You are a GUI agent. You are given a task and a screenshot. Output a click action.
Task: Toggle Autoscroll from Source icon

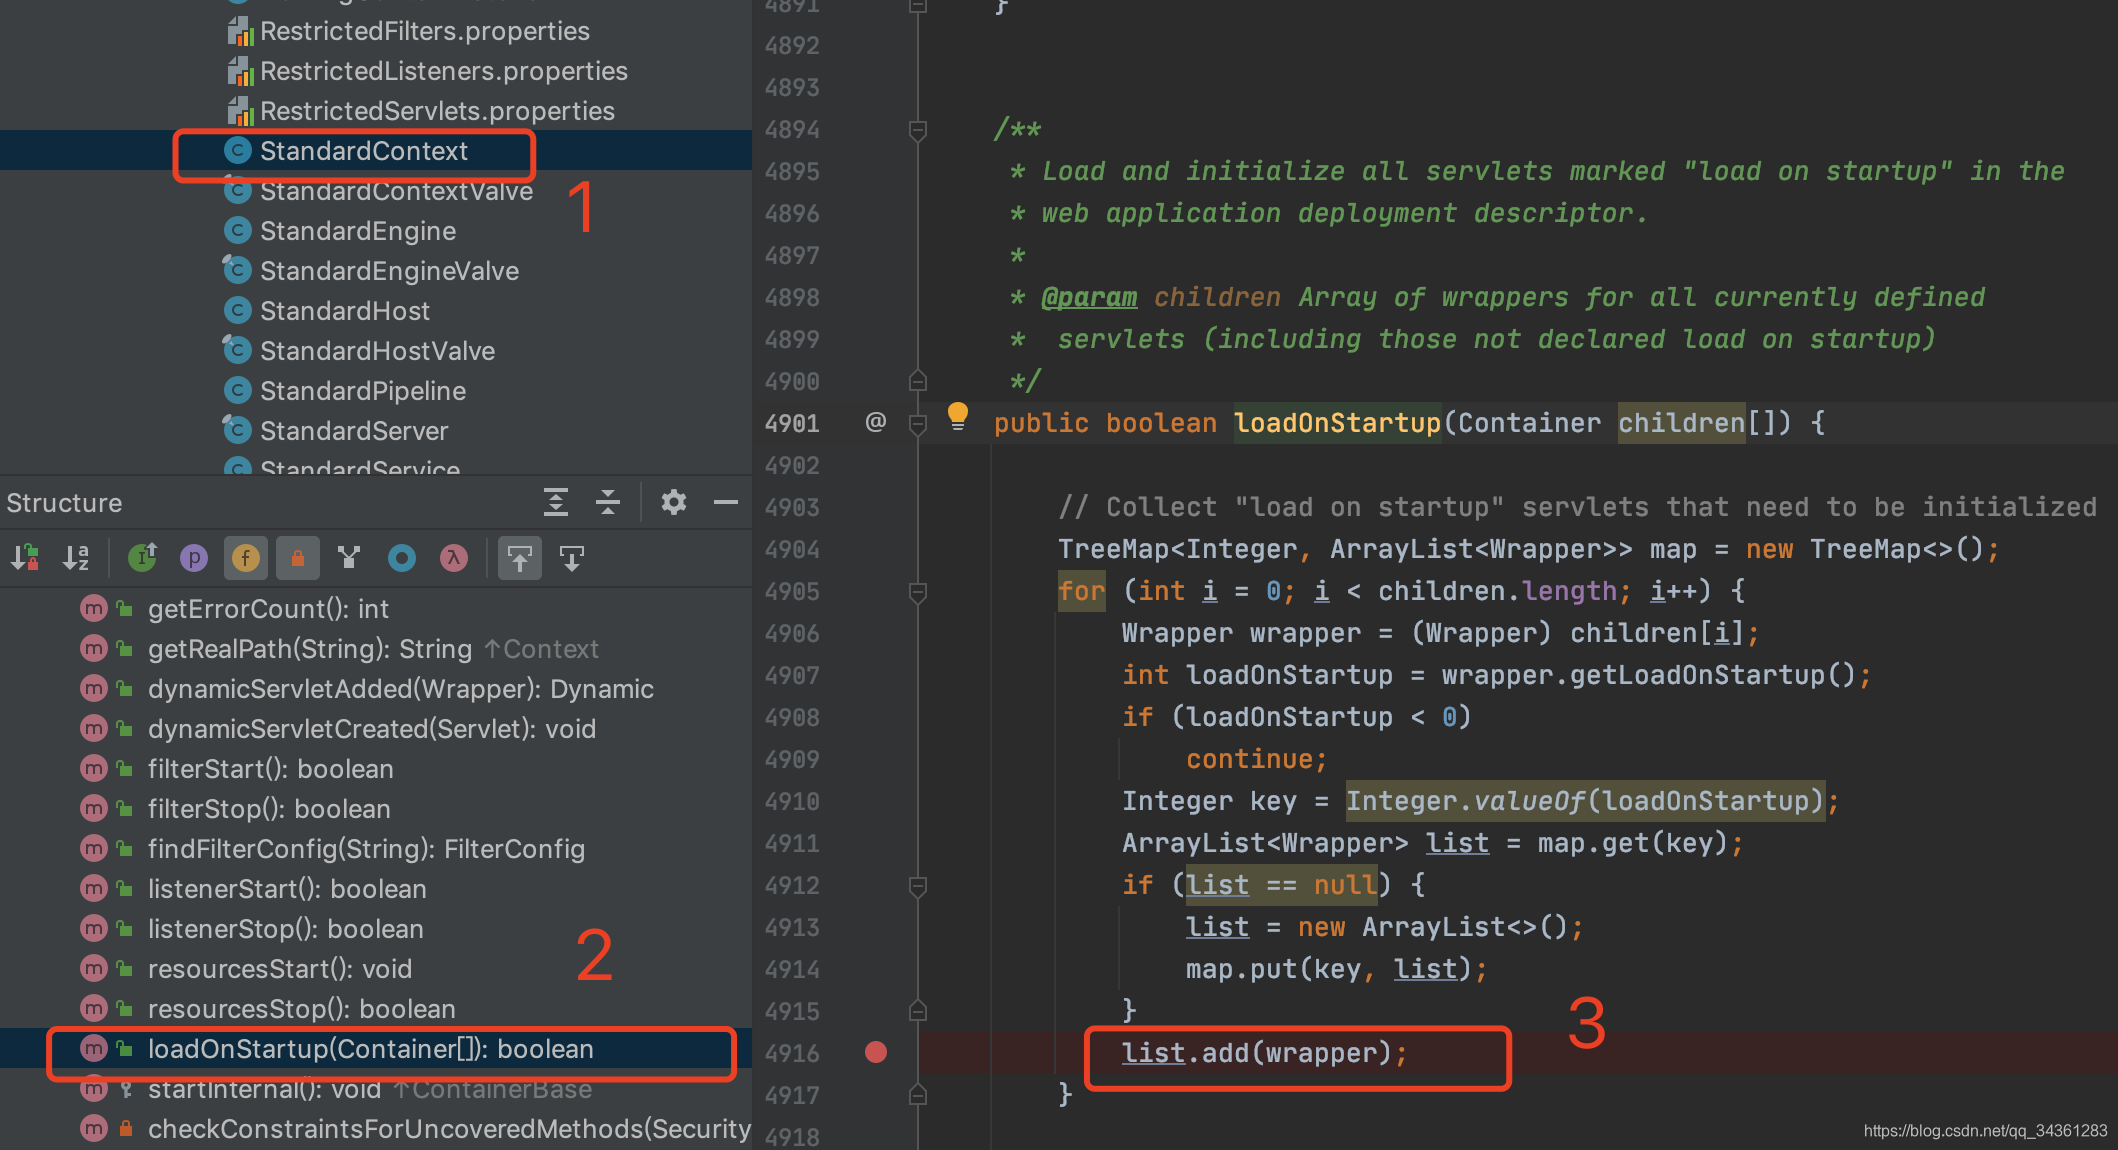(572, 557)
